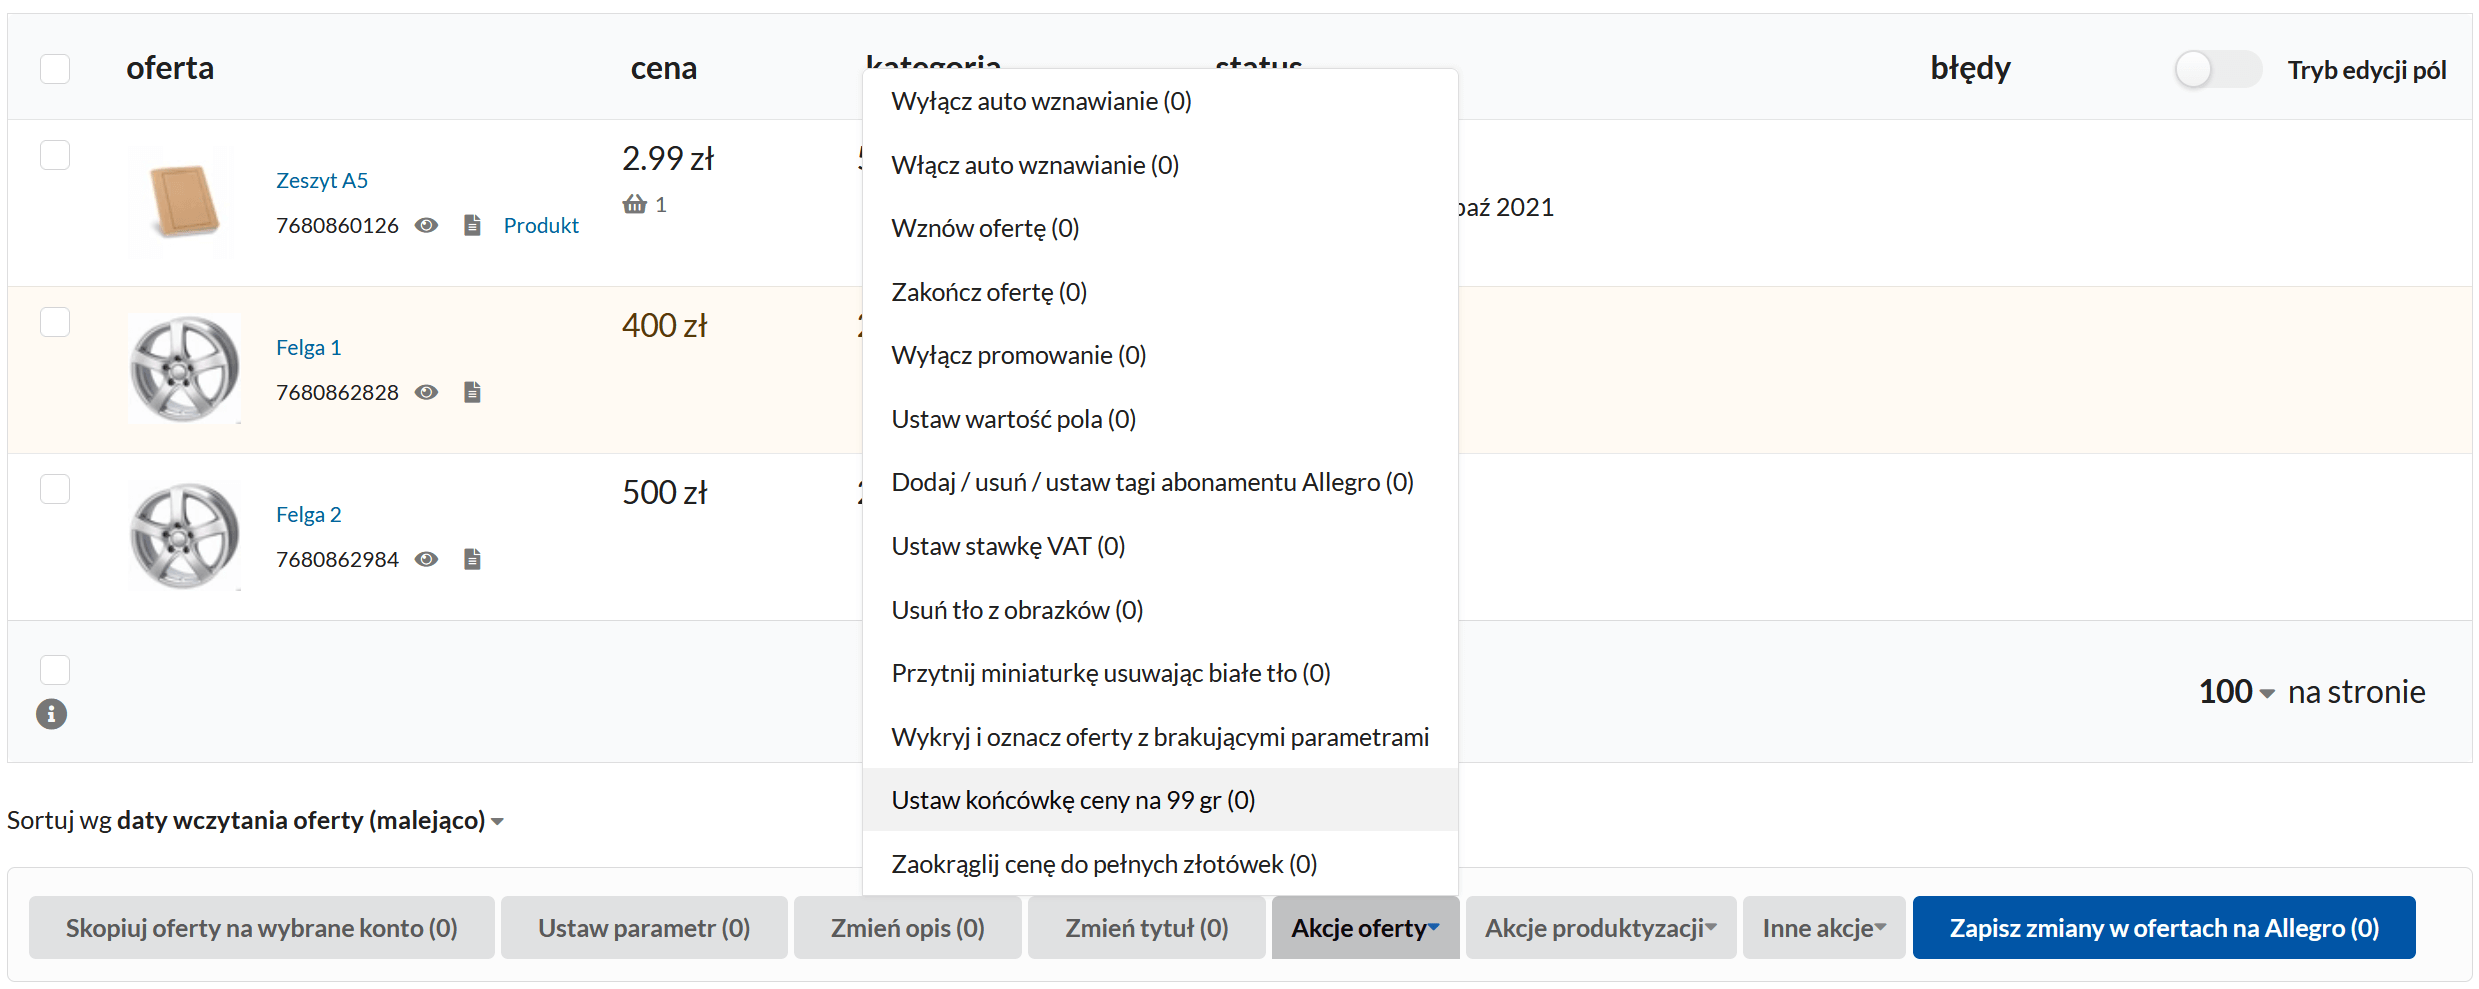This screenshot has height=989, width=2479.
Task: Tick the checkbox in the table footer
Action: (55, 670)
